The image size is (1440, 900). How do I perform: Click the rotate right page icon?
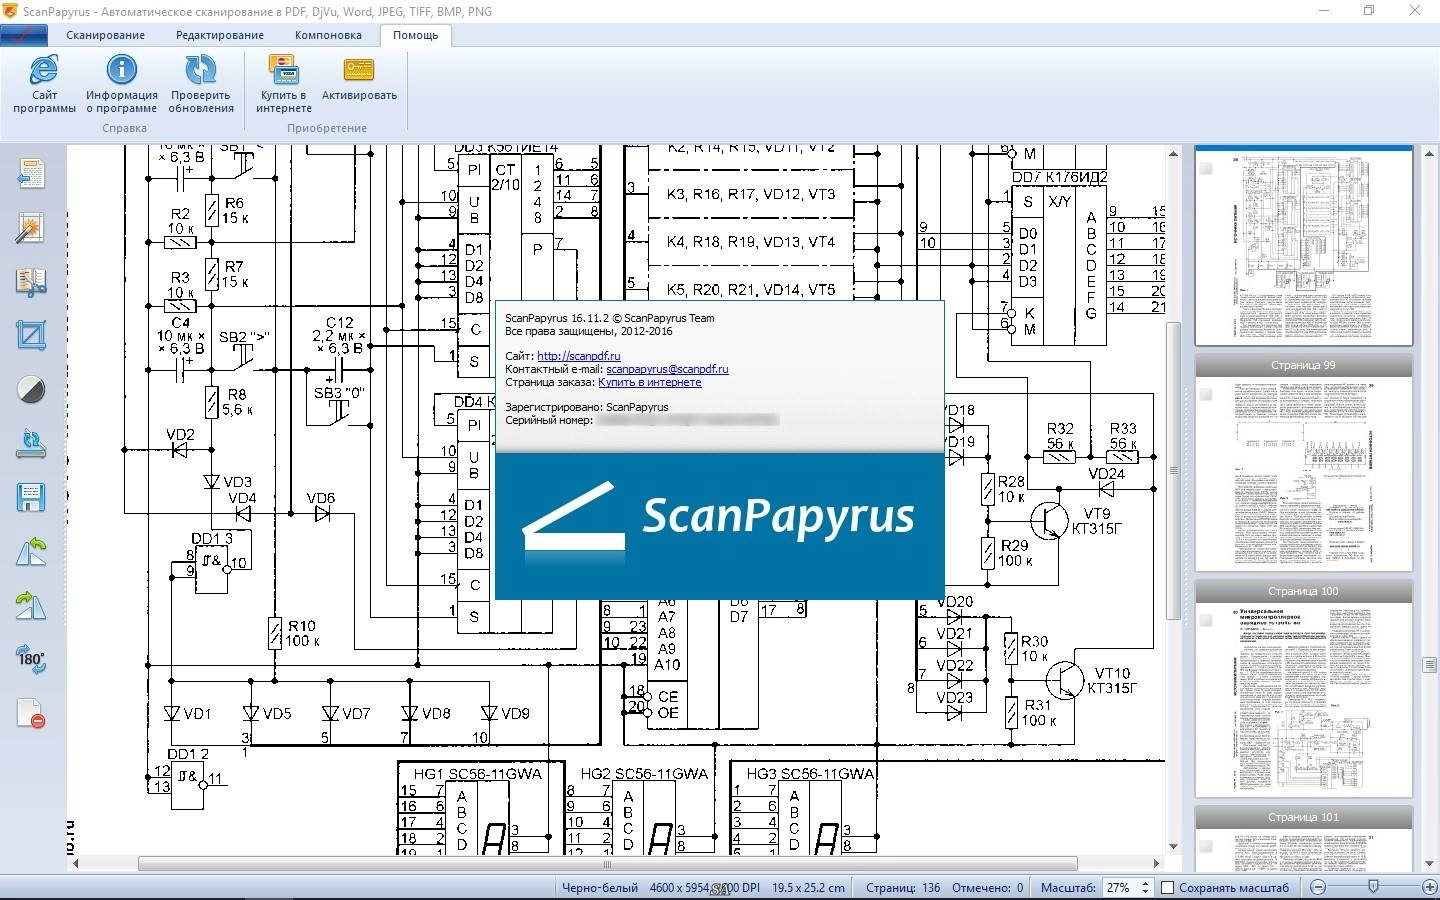coord(31,605)
